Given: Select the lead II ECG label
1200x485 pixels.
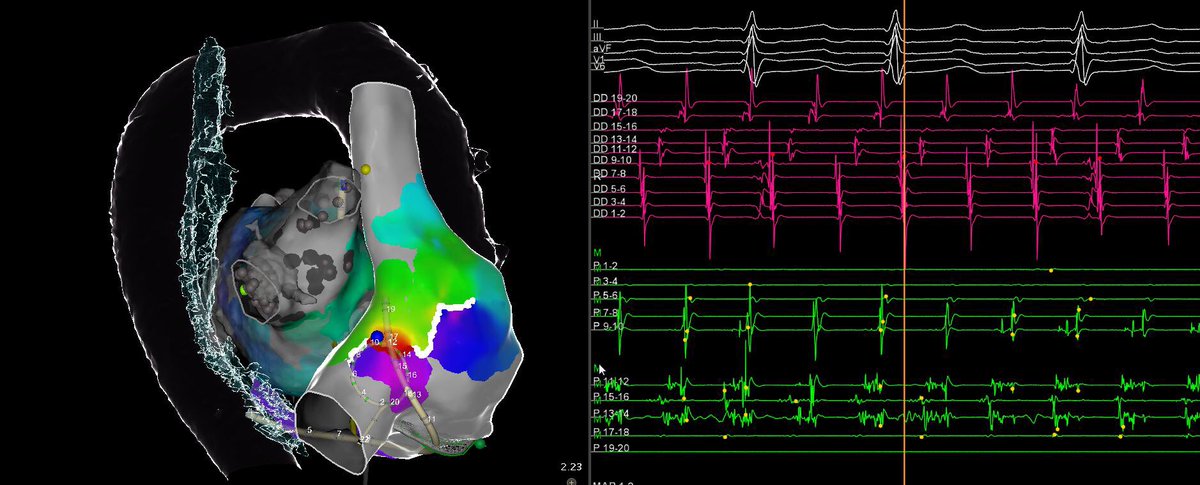Looking at the screenshot, I should (596, 22).
